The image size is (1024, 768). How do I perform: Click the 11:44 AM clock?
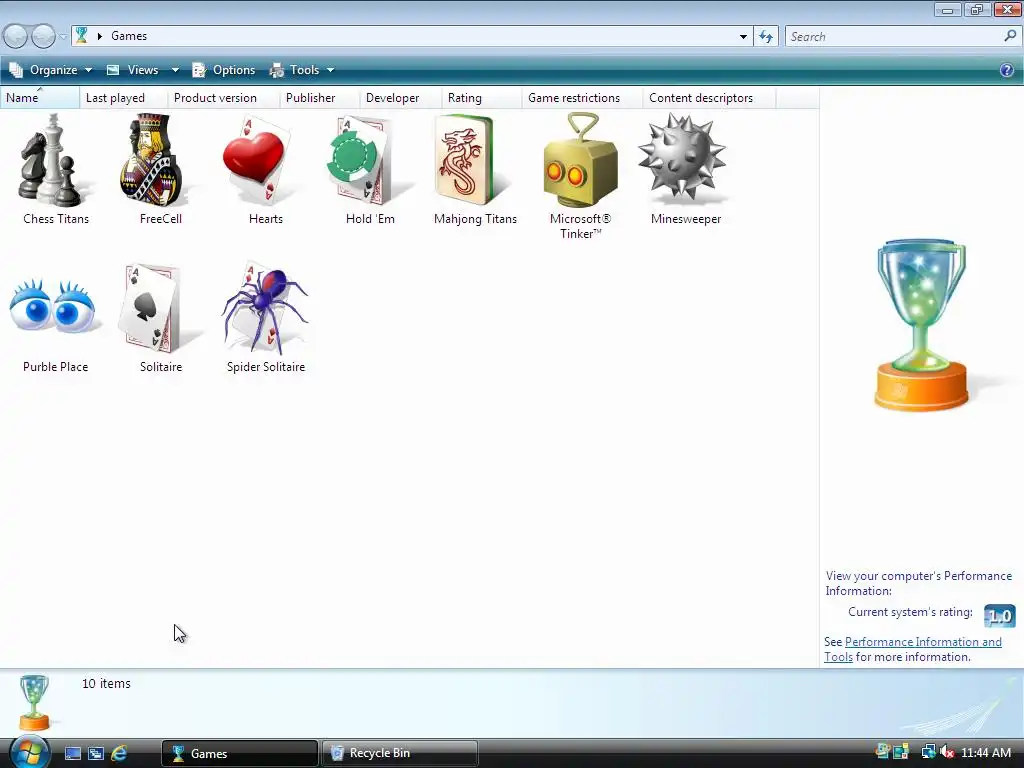tap(986, 753)
